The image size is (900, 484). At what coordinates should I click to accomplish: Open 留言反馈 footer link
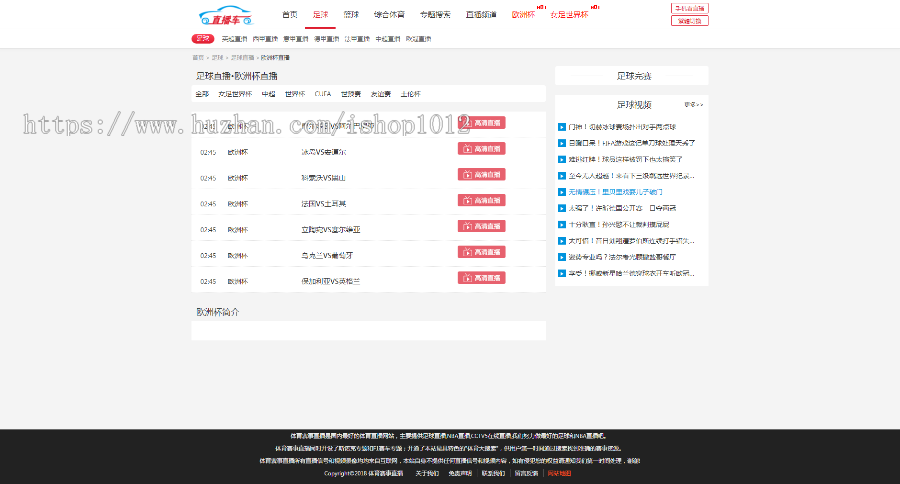[526, 474]
